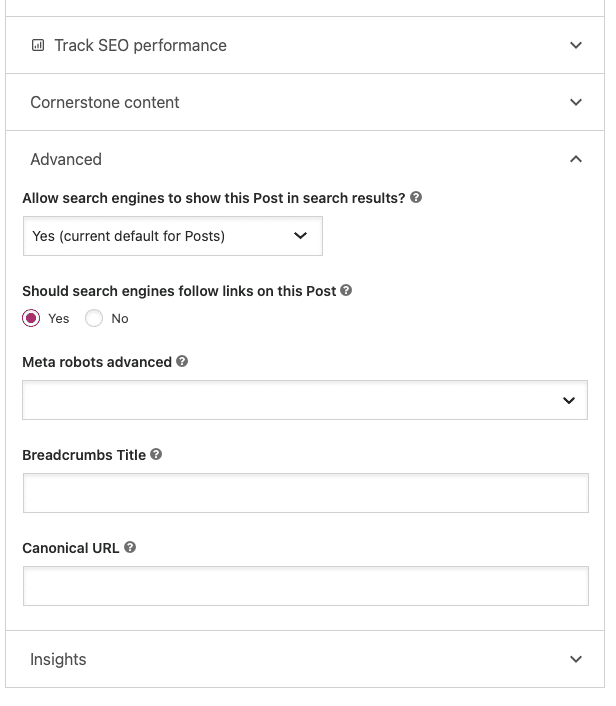Click the Track SEO performance heading text
This screenshot has width=616, height=706.
click(140, 45)
